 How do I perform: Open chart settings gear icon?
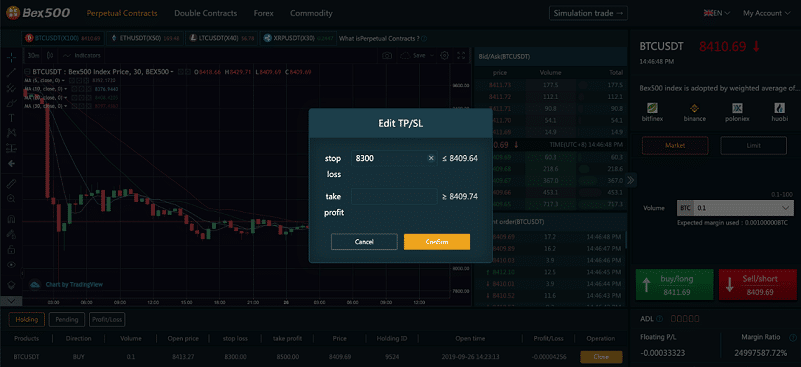click(x=444, y=55)
